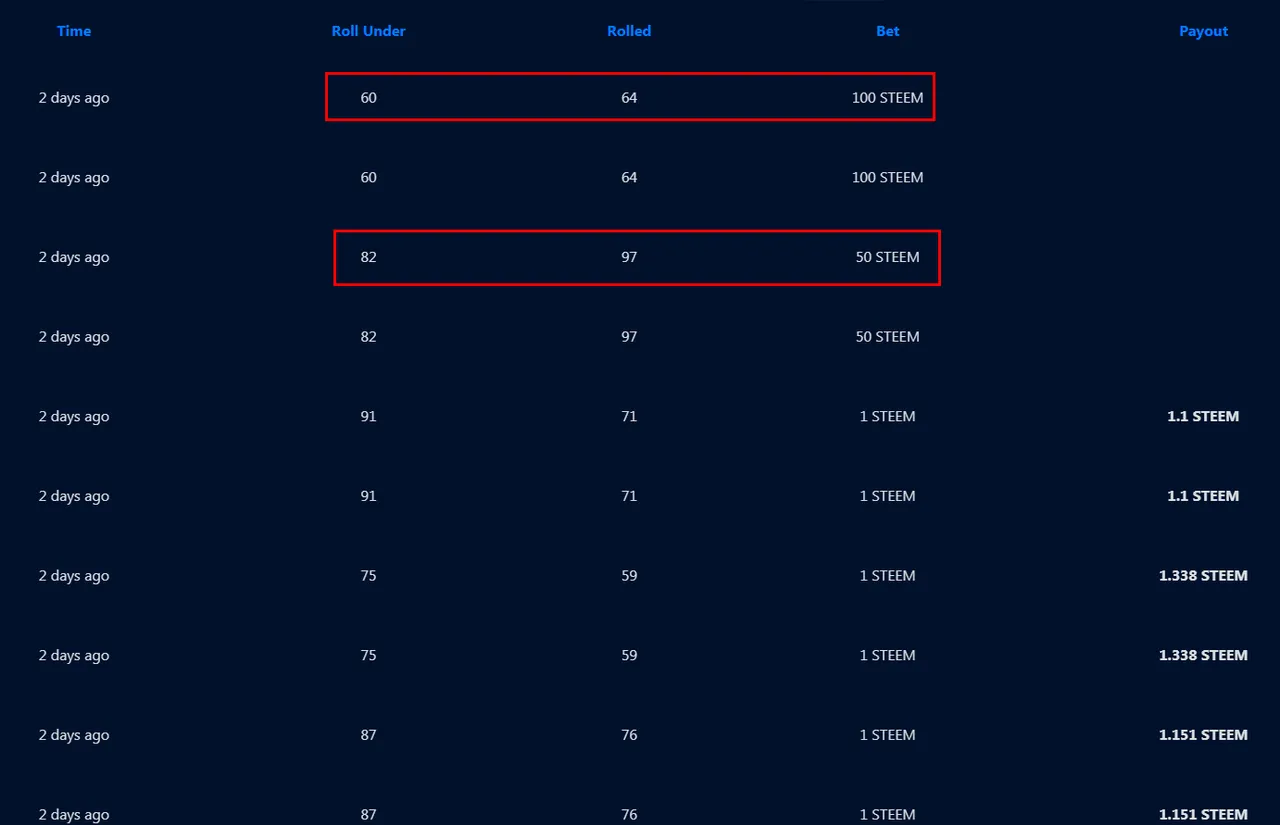
Task: Click Rolled value 64 inside red box
Action: click(629, 98)
